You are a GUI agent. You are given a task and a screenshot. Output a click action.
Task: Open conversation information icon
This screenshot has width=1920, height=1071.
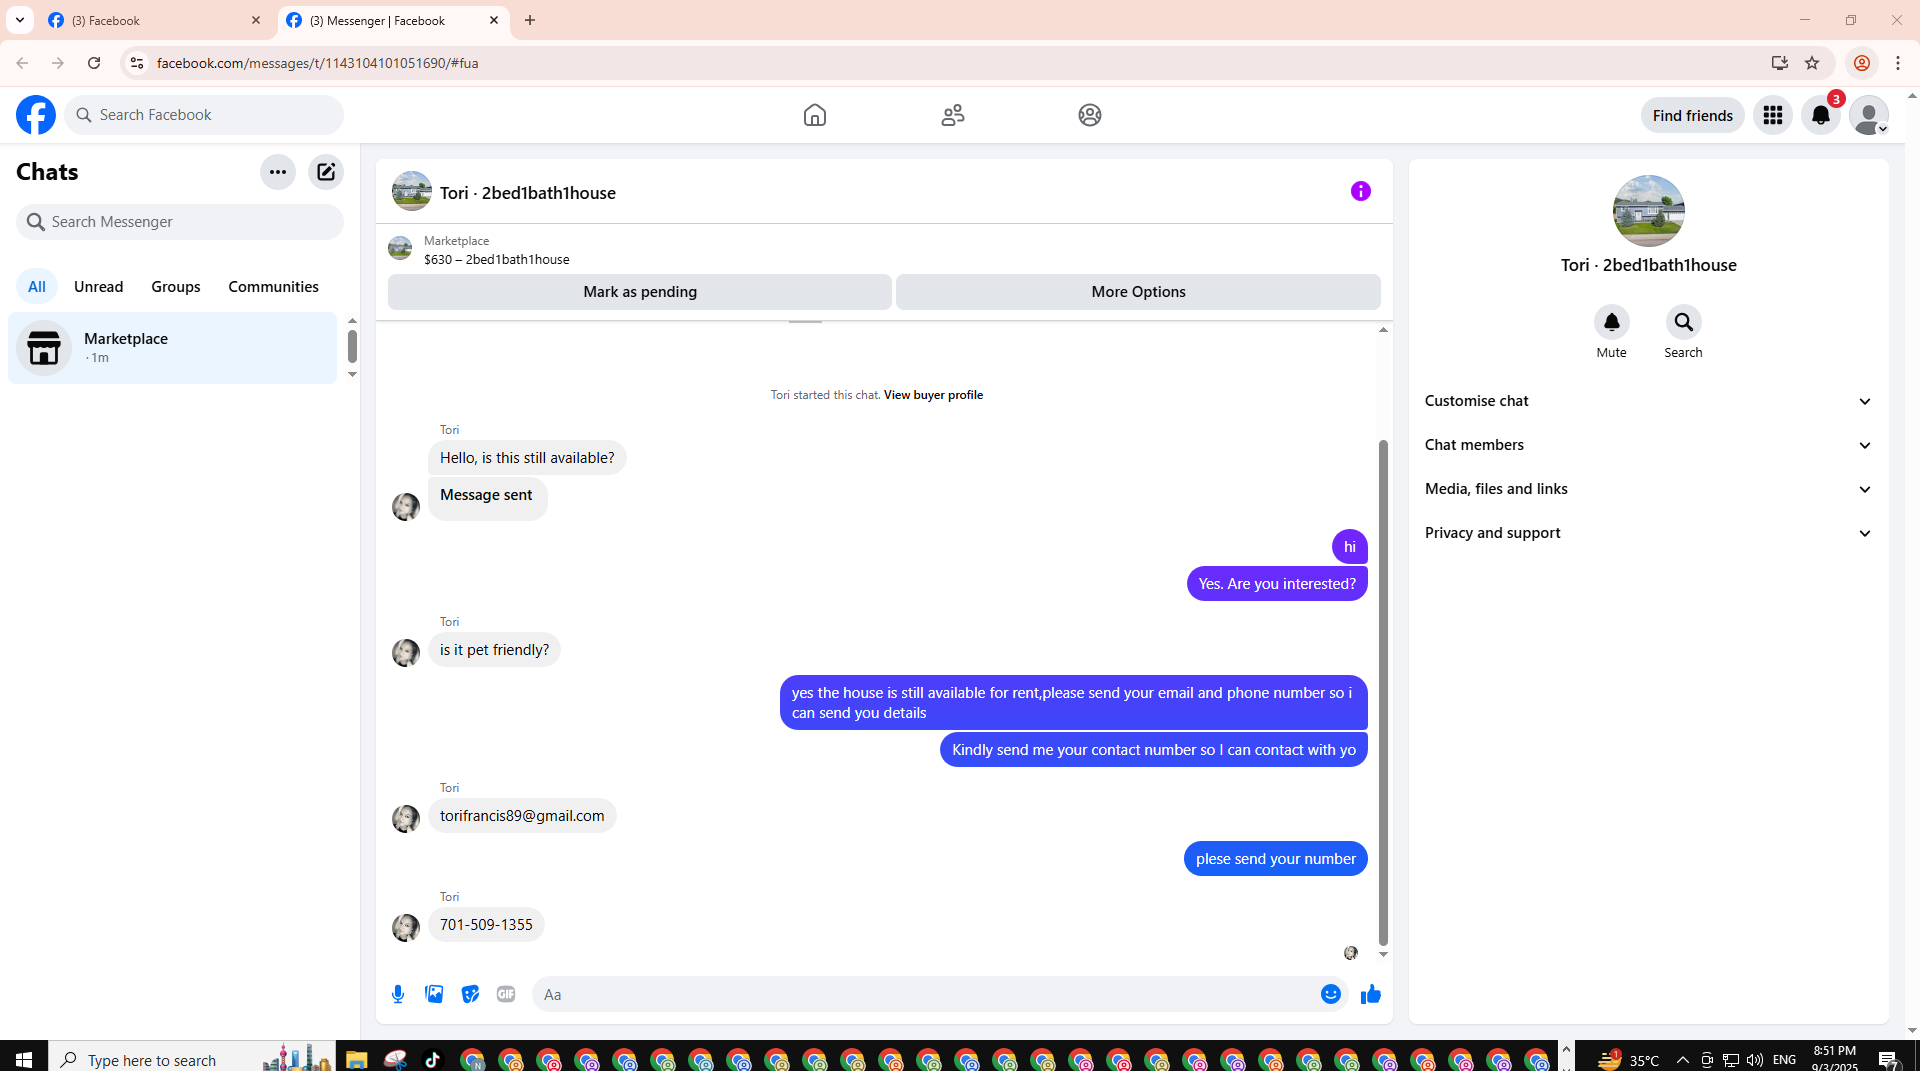click(1361, 191)
